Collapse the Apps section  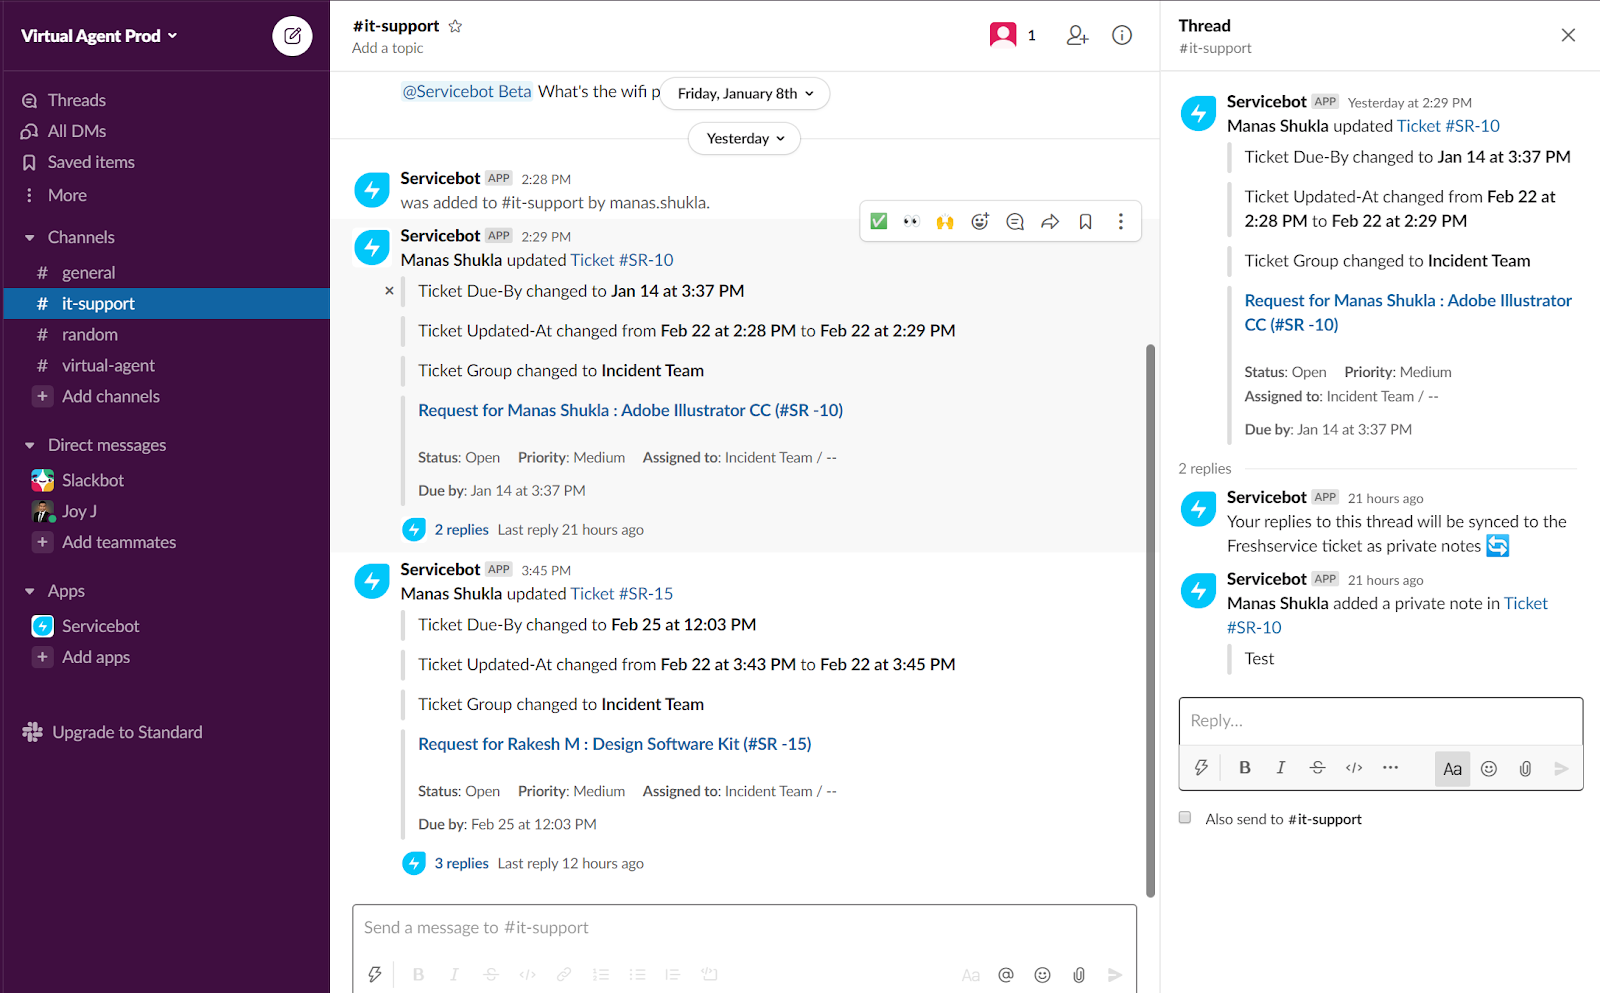tap(30, 591)
